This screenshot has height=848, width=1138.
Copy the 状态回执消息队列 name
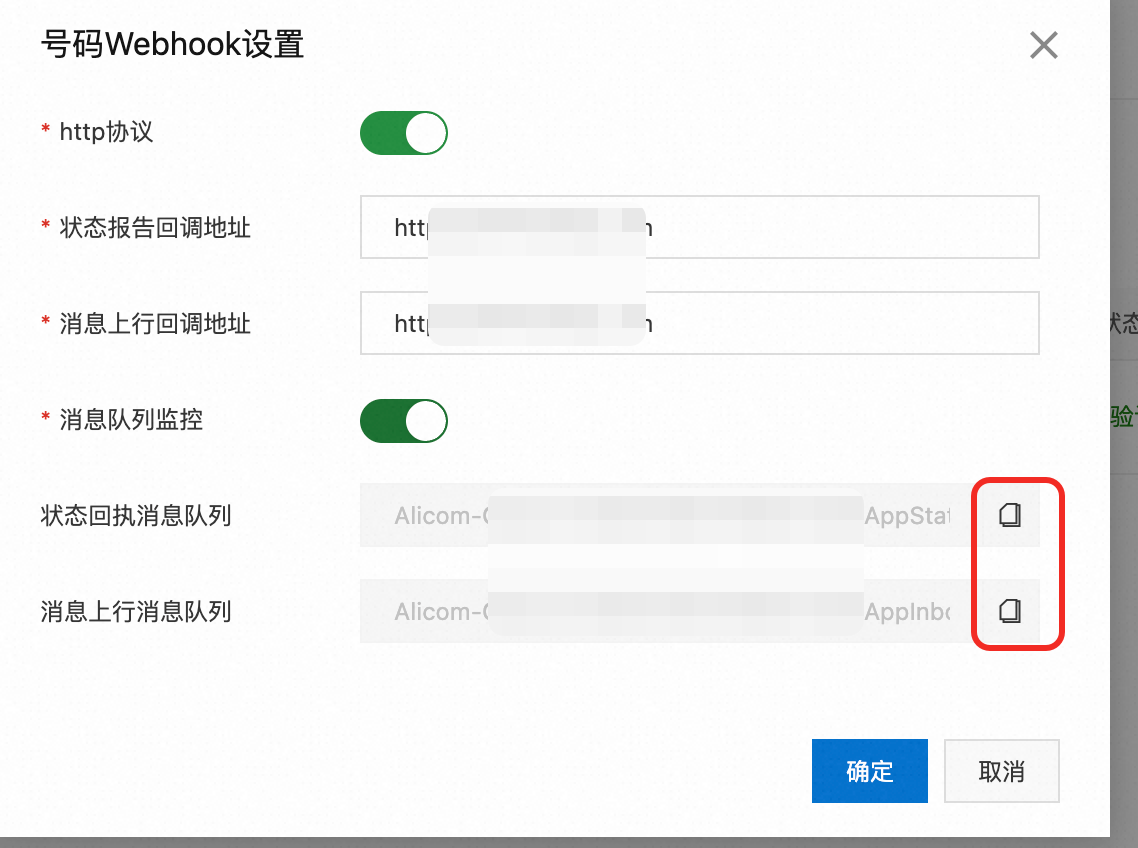point(1010,515)
